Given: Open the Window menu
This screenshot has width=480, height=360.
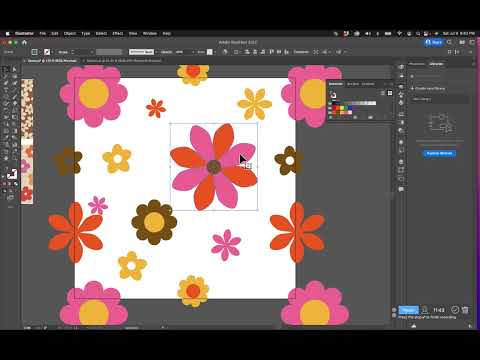Looking at the screenshot, I should pyautogui.click(x=150, y=33).
